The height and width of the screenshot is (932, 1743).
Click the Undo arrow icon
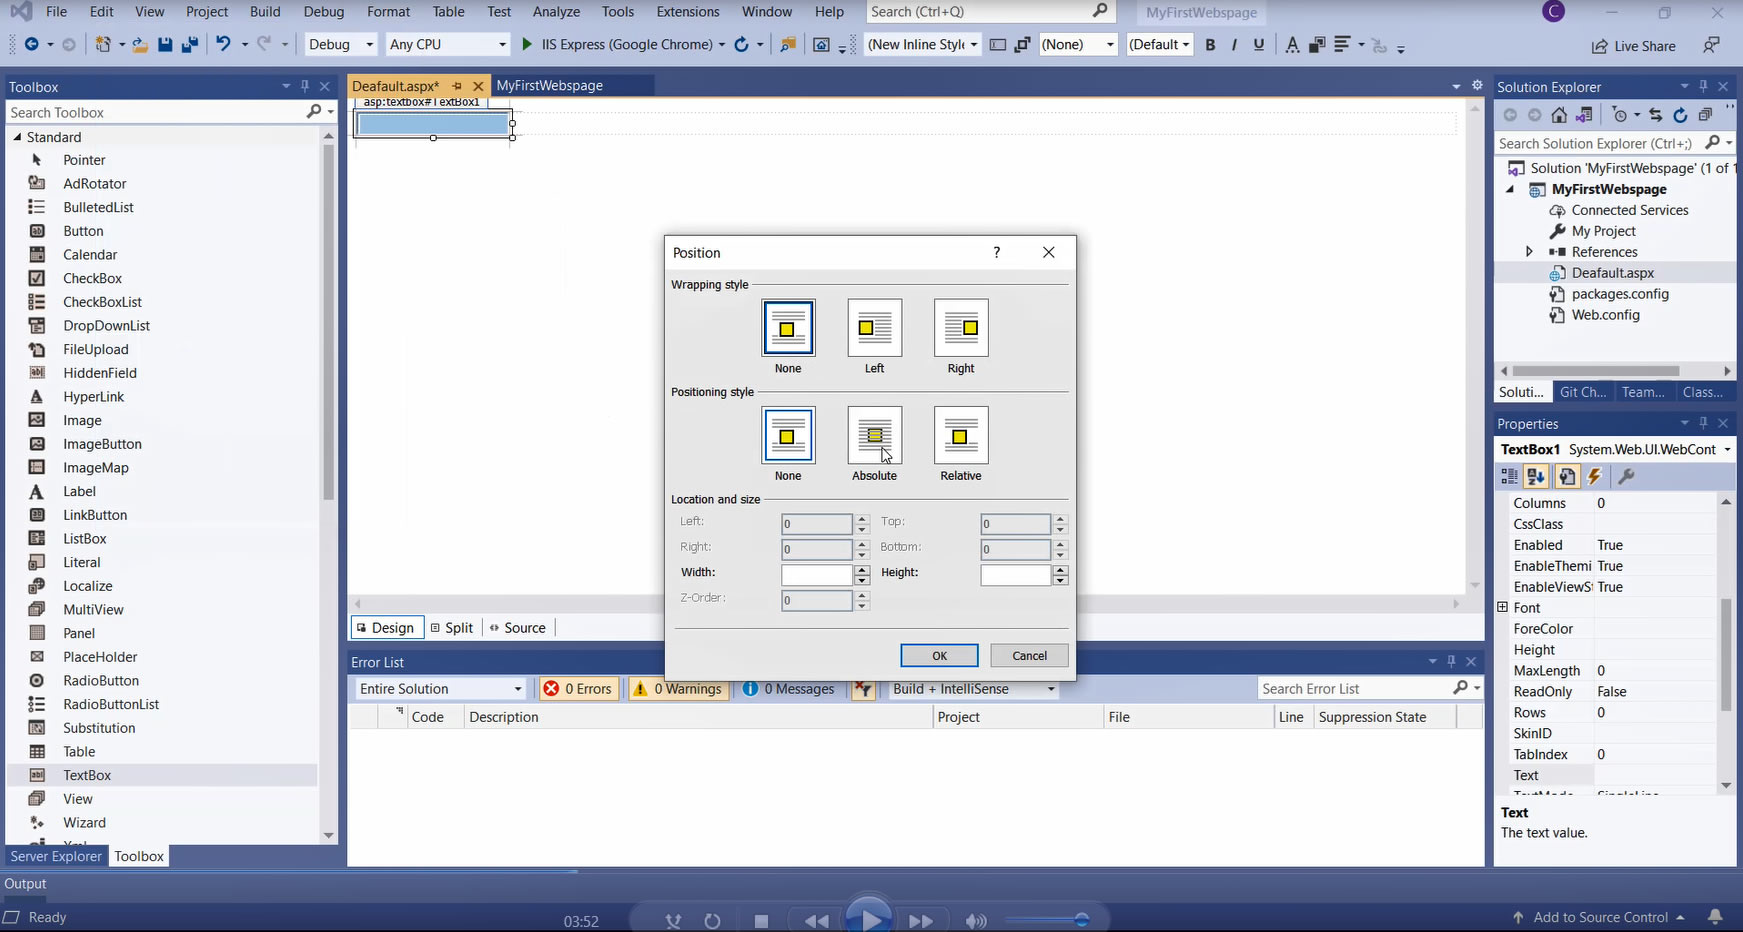pos(223,44)
